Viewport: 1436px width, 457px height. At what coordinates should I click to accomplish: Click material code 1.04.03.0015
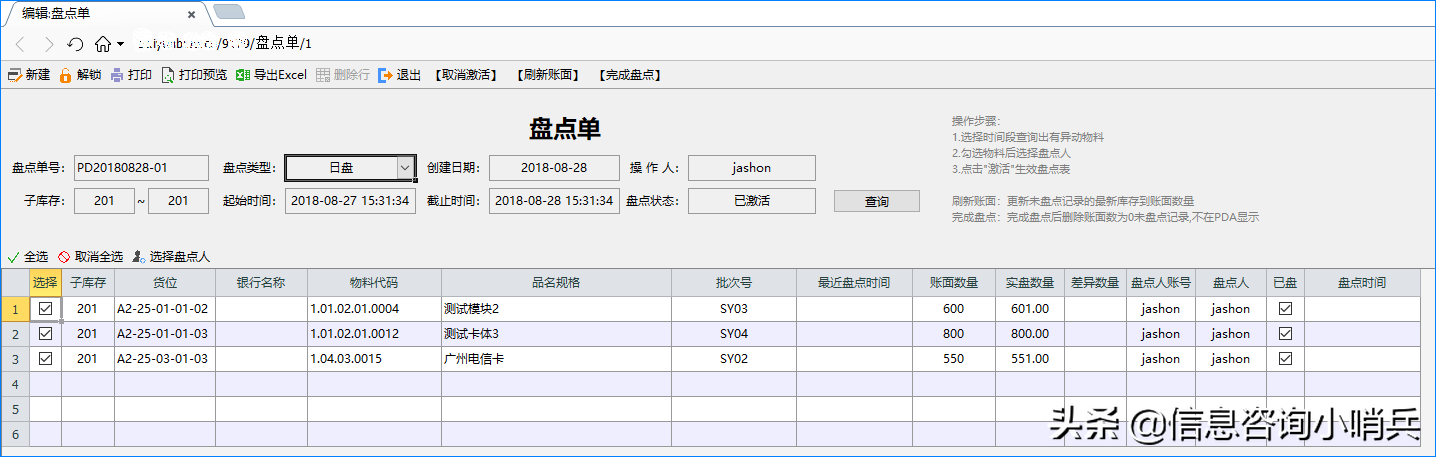[x=374, y=359]
